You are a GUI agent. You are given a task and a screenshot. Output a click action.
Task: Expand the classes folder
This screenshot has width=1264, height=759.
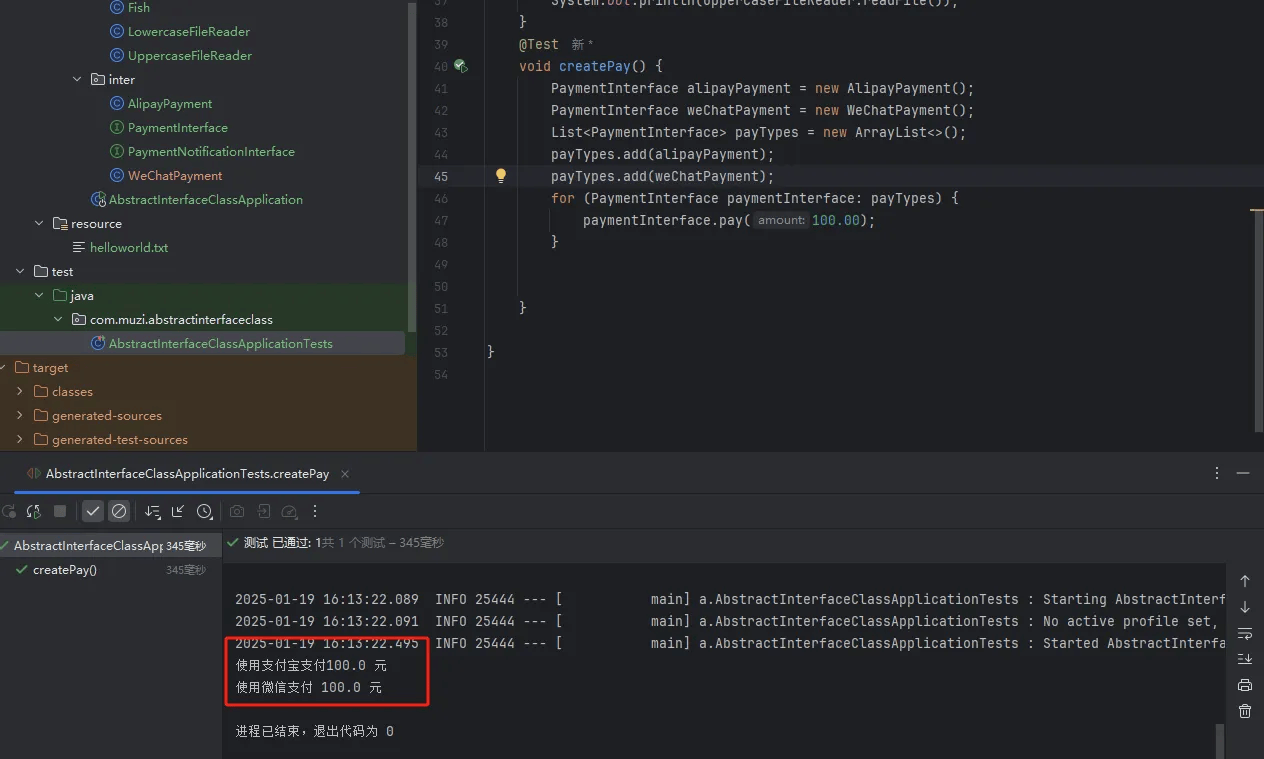(21, 391)
